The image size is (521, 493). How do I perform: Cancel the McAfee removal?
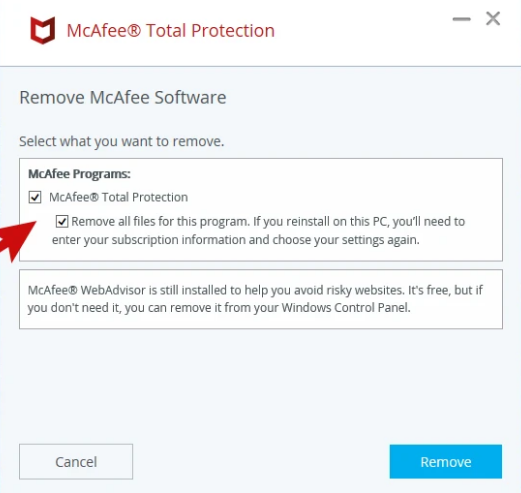click(76, 462)
